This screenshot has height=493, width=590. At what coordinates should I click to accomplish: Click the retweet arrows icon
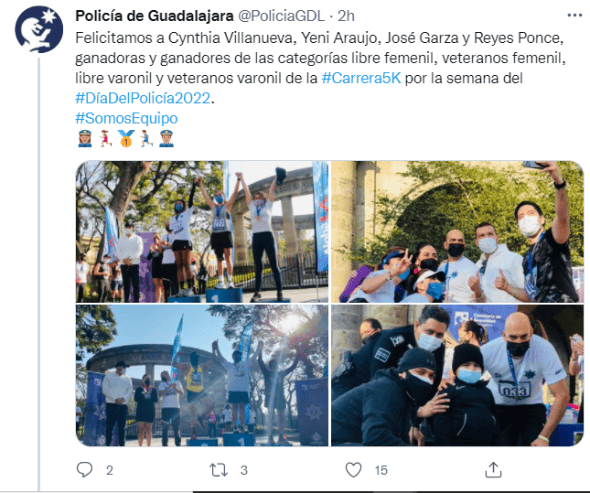[x=218, y=470]
